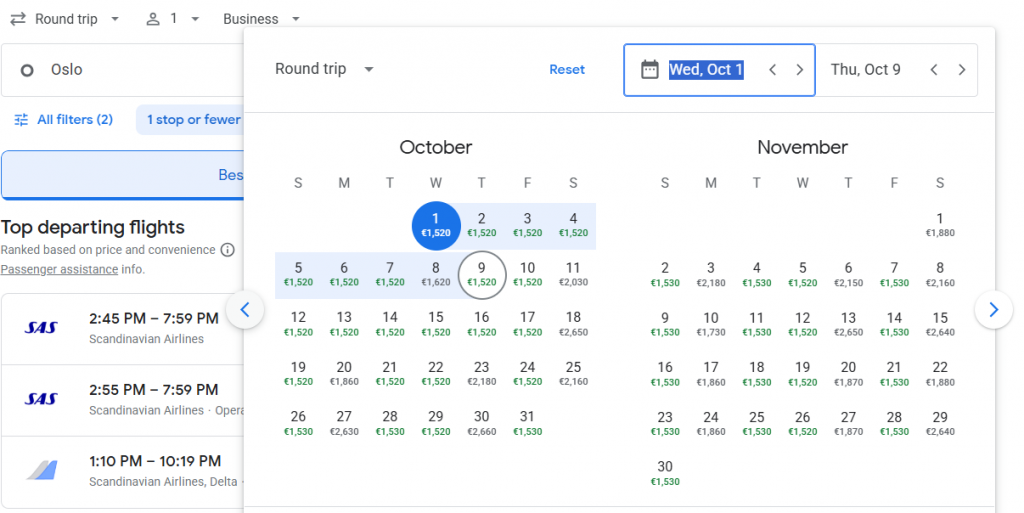Screen dimensions: 1024x513
Task: Select the 2:45 PM – 7:59 PM flight
Action: 123,329
